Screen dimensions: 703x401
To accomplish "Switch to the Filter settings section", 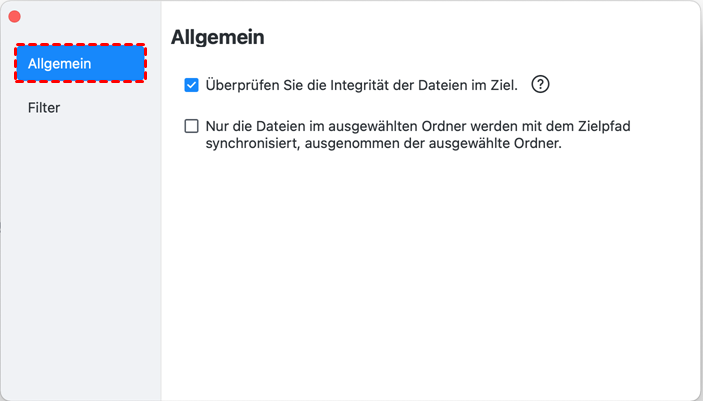I will point(44,107).
